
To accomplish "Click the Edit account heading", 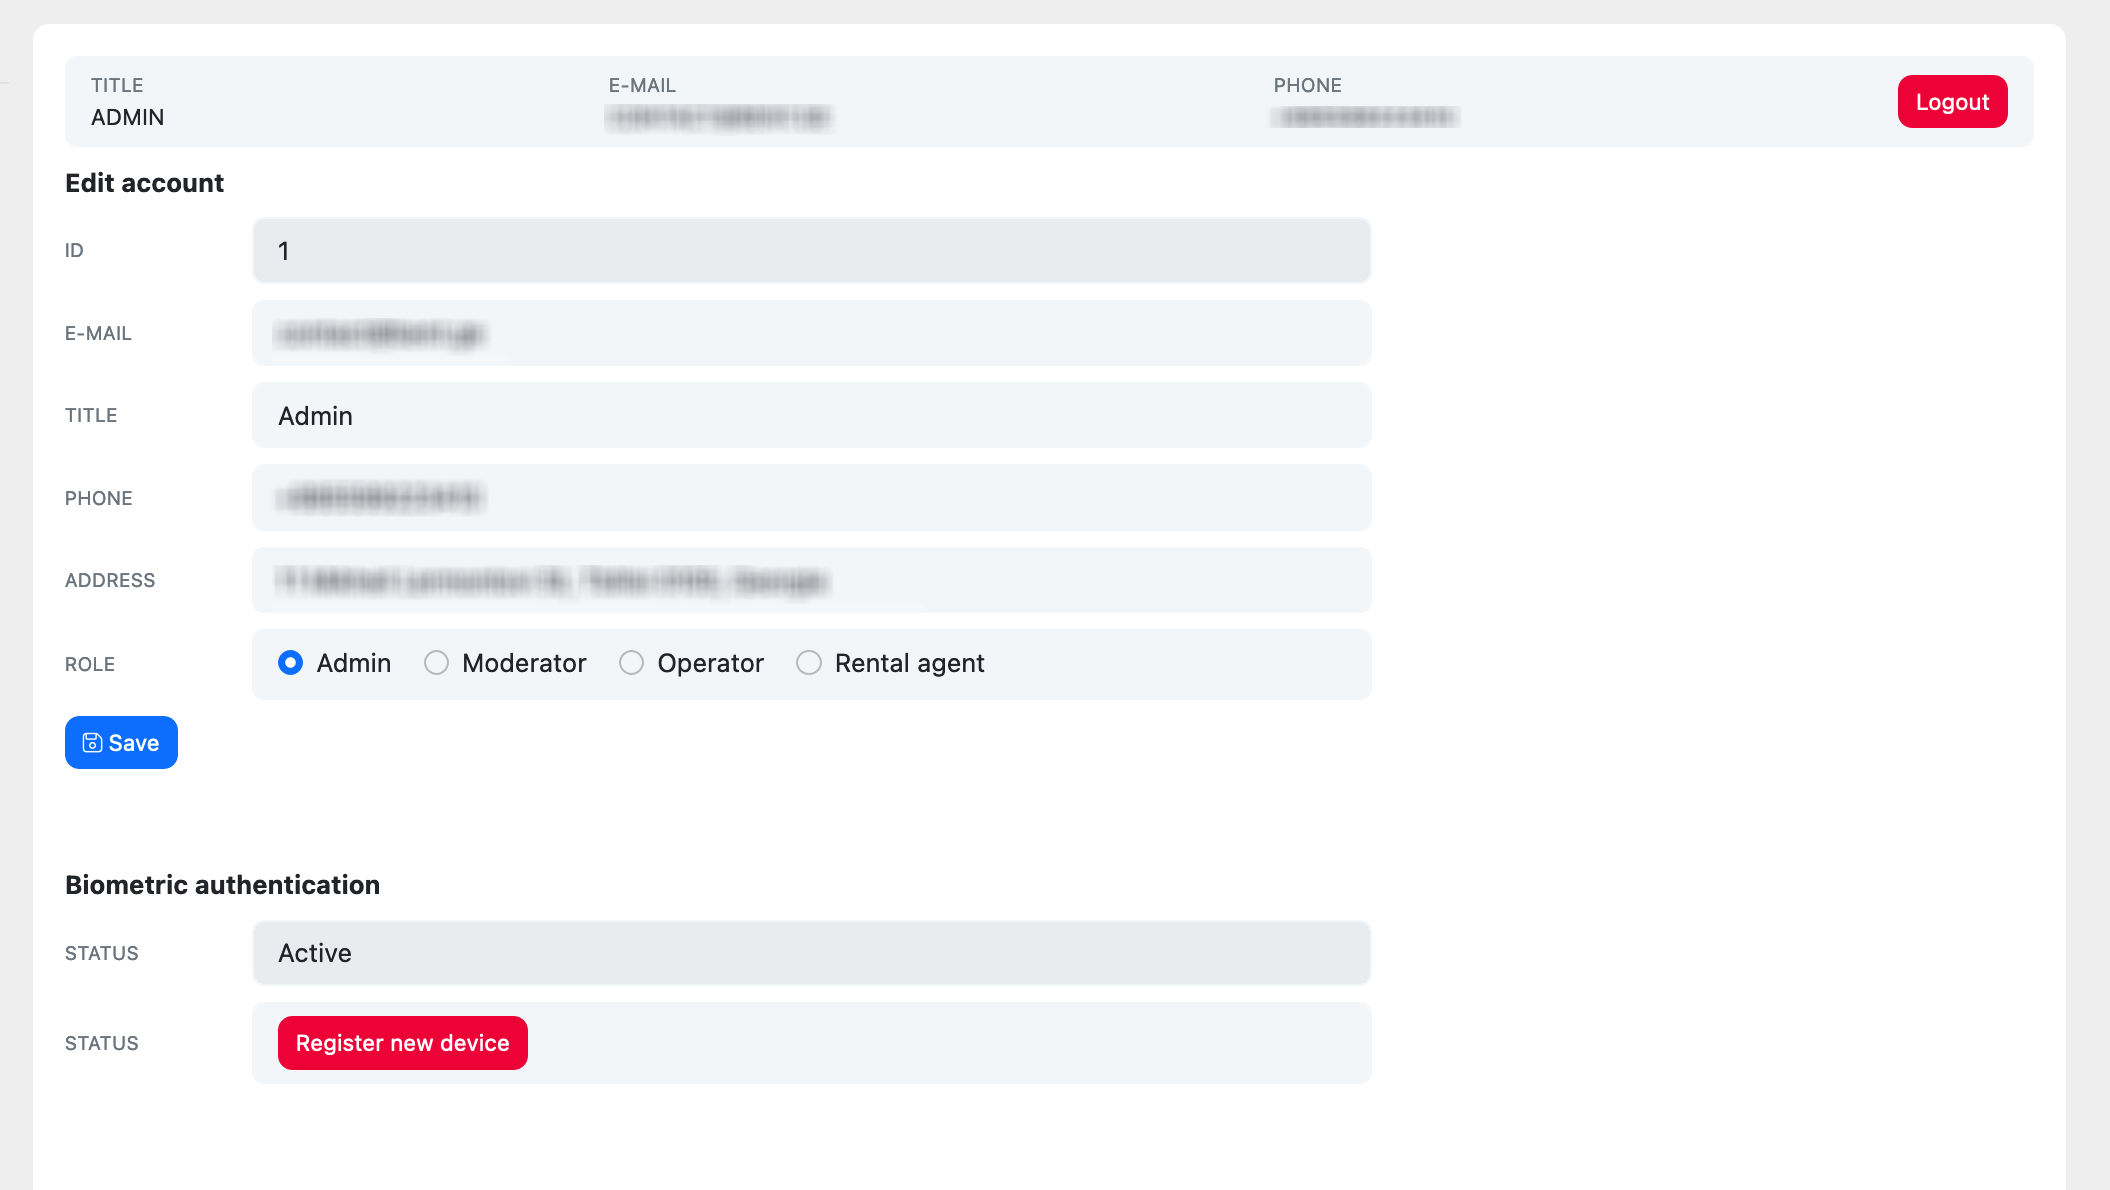I will tap(145, 183).
